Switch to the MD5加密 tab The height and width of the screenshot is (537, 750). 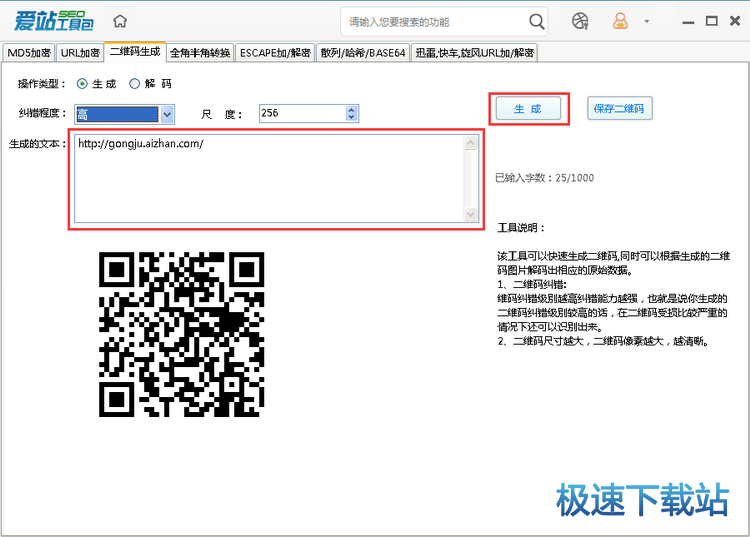click(x=29, y=53)
